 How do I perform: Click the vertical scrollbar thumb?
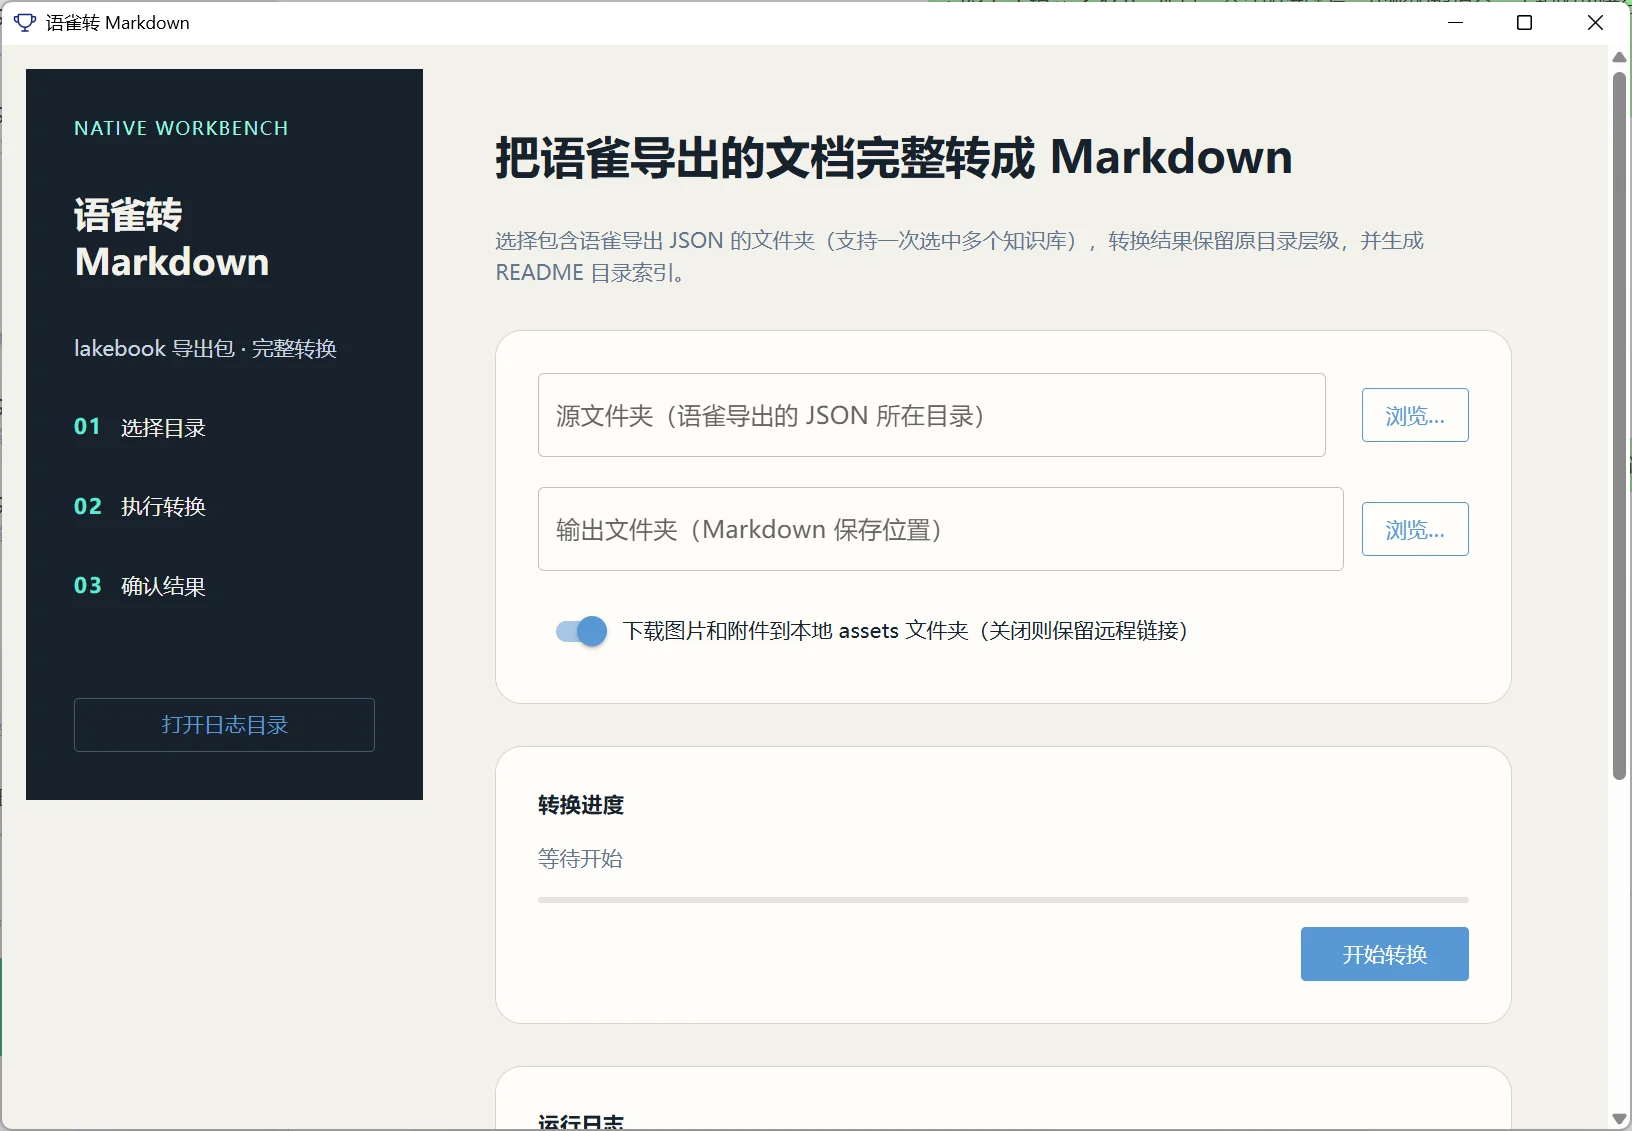pos(1620,425)
